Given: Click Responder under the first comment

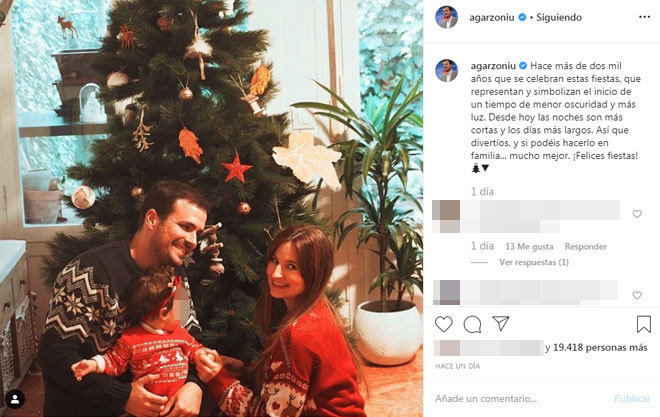Looking at the screenshot, I should pos(585,247).
